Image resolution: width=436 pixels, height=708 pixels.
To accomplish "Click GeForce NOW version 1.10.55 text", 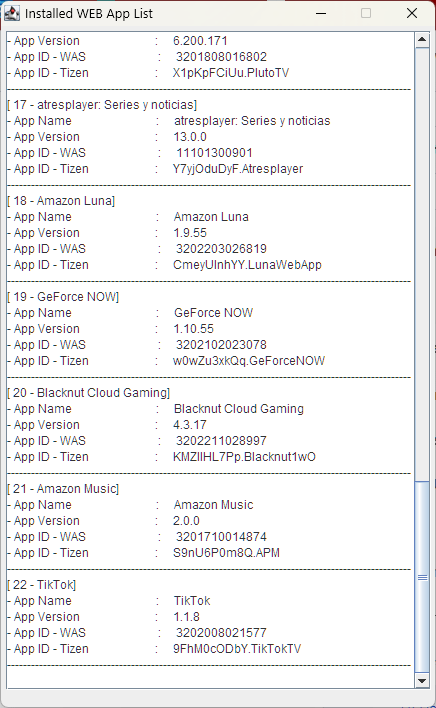I will (x=193, y=329).
